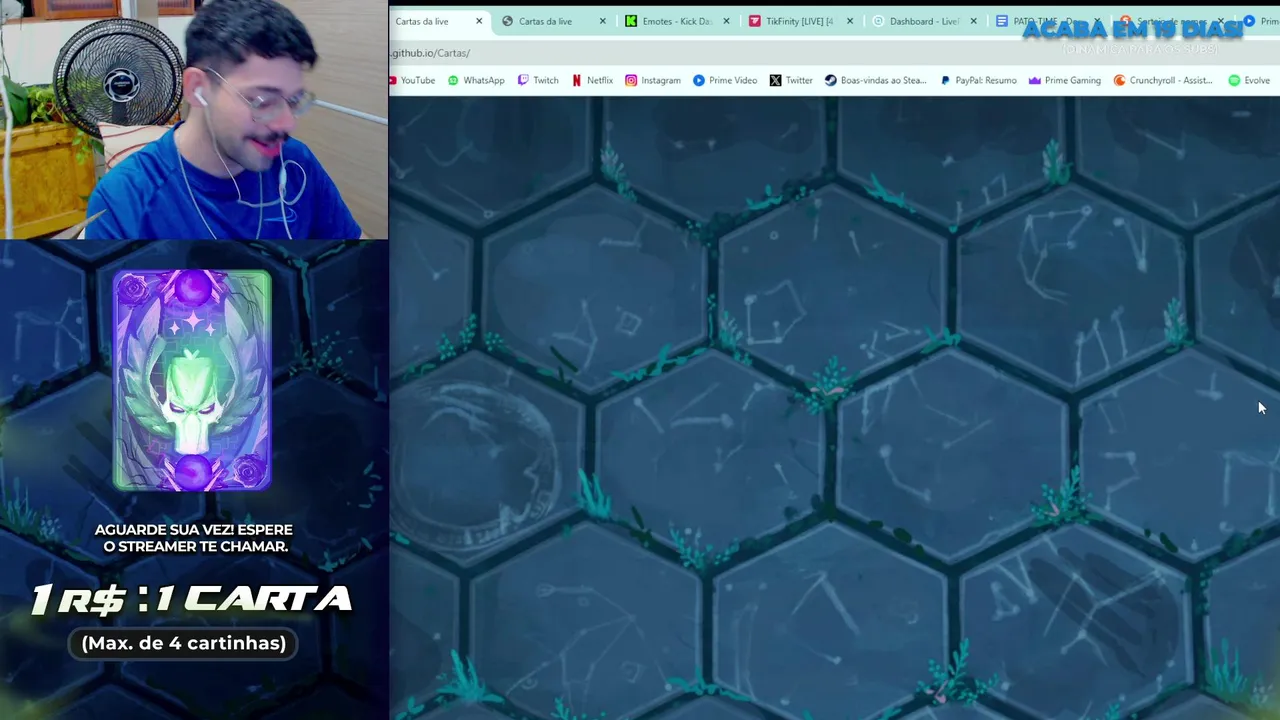The image size is (1280, 720).
Task: Close the active Cartas da live tab
Action: click(479, 21)
